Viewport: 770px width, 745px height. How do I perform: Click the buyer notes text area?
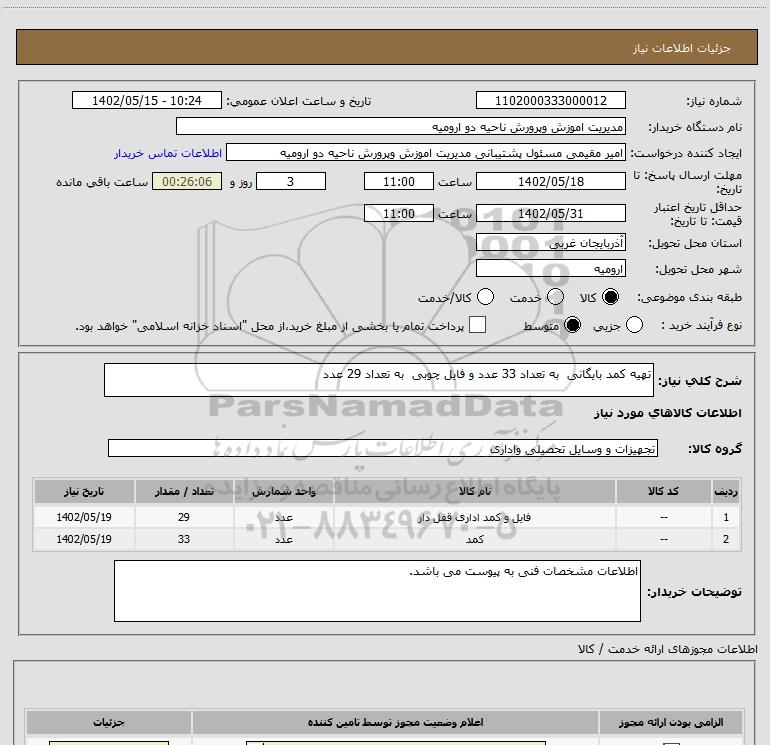pos(377,591)
